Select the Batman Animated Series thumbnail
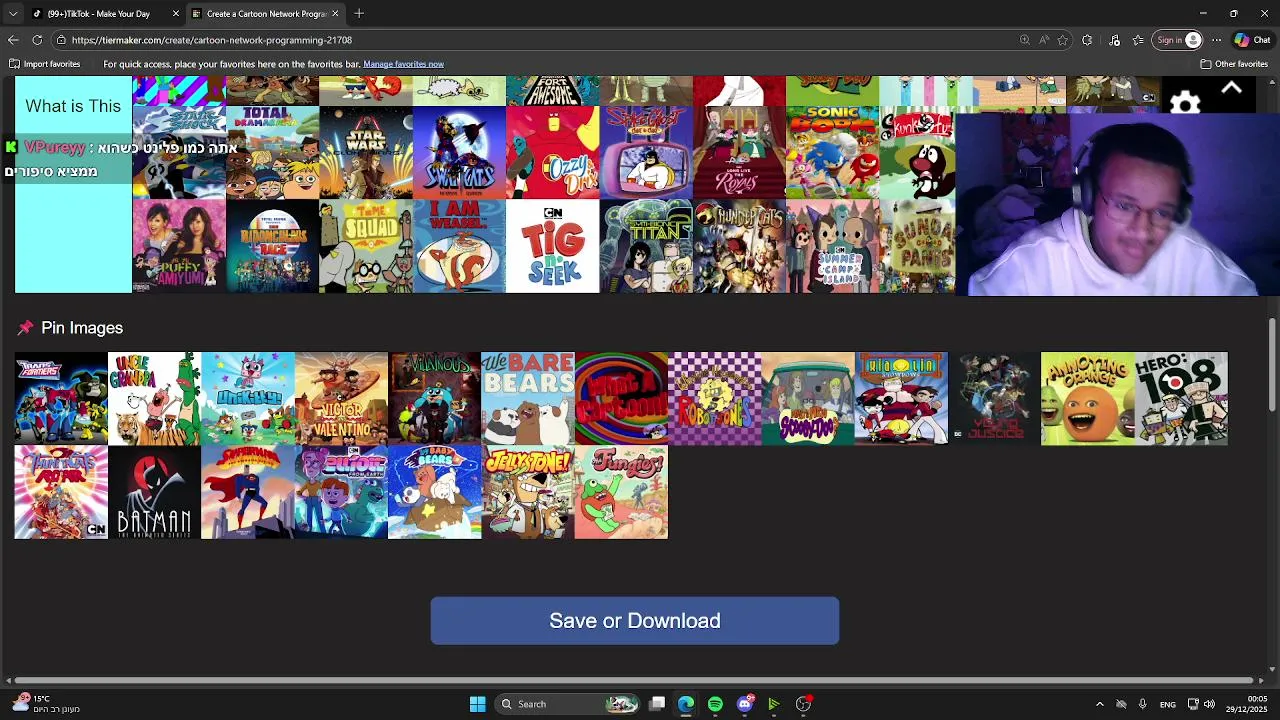Image resolution: width=1280 pixels, height=720 pixels. pos(154,492)
